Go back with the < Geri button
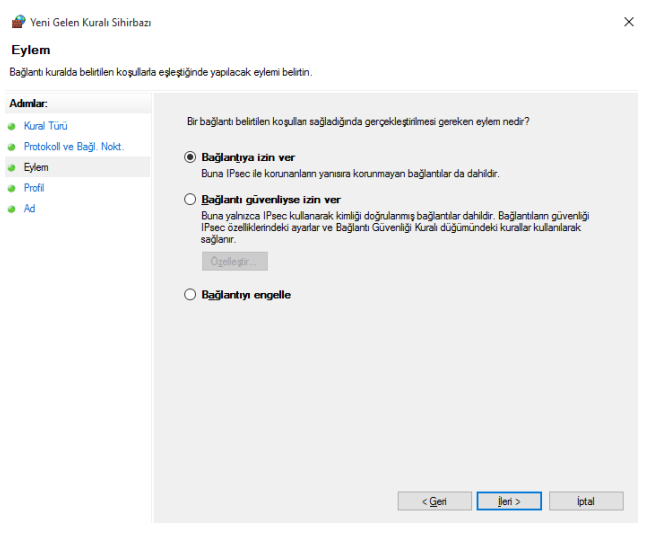Image resolution: width=662 pixels, height=534 pixels. (434, 501)
